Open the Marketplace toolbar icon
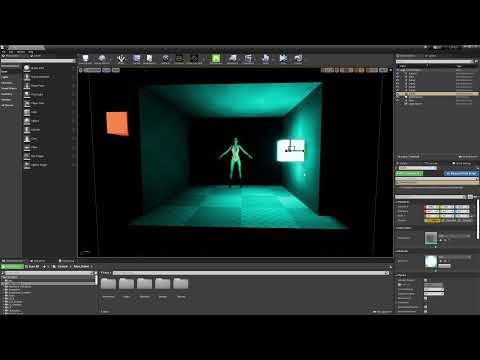The width and height of the screenshot is (480, 360). 149,59
